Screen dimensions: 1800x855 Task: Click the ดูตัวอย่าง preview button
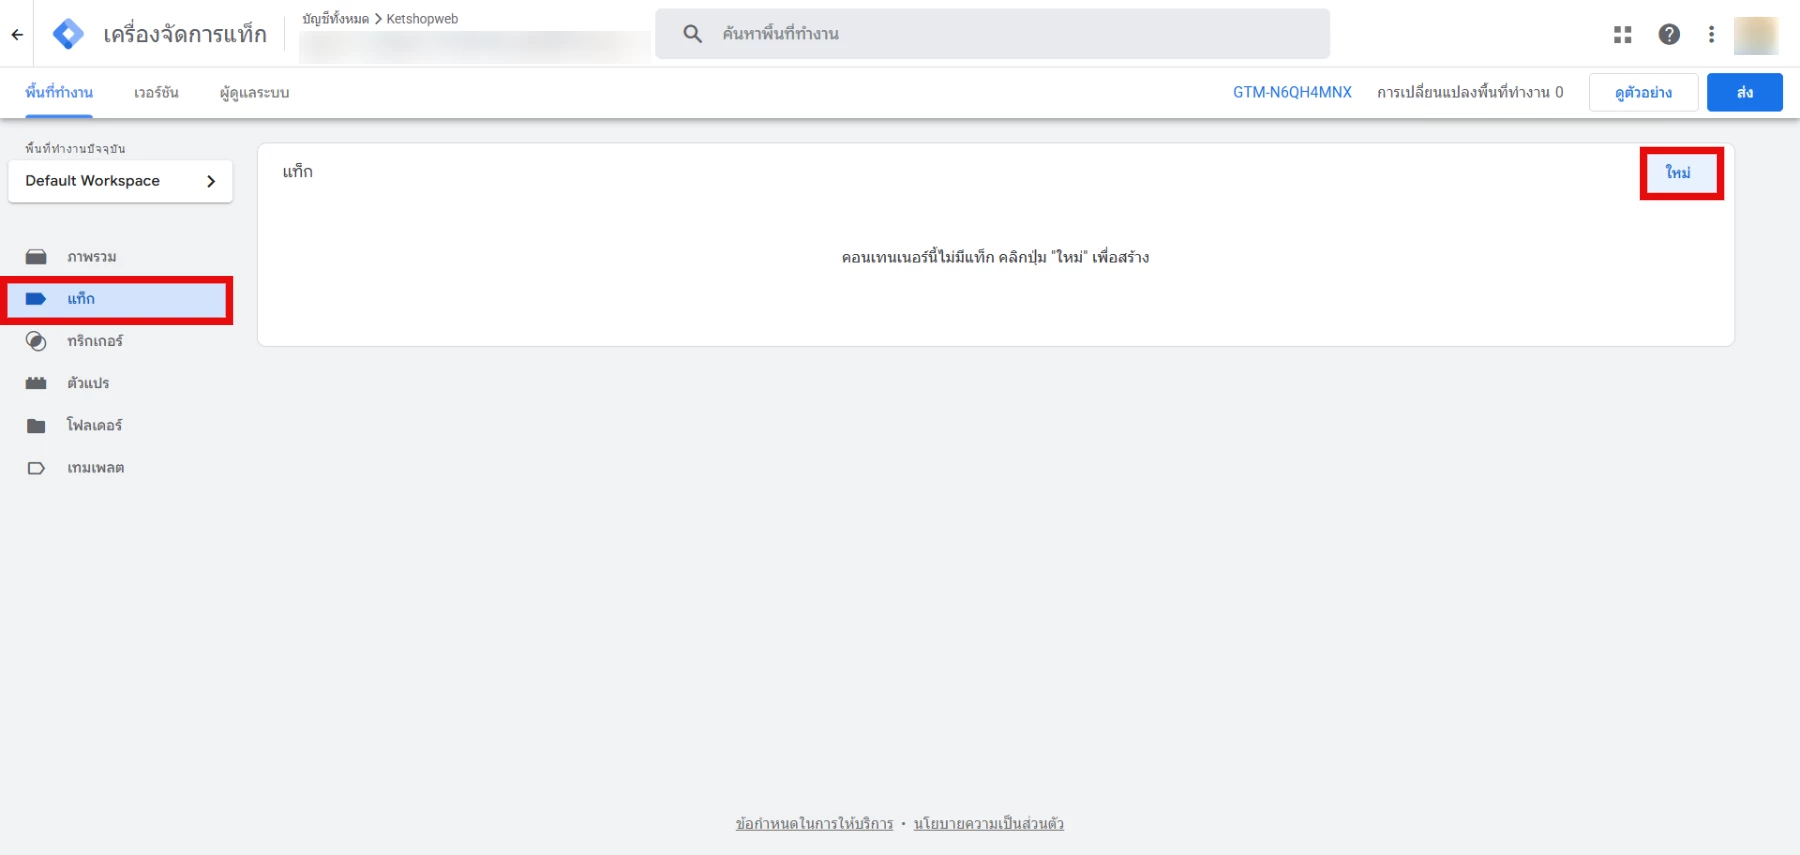[x=1643, y=92]
